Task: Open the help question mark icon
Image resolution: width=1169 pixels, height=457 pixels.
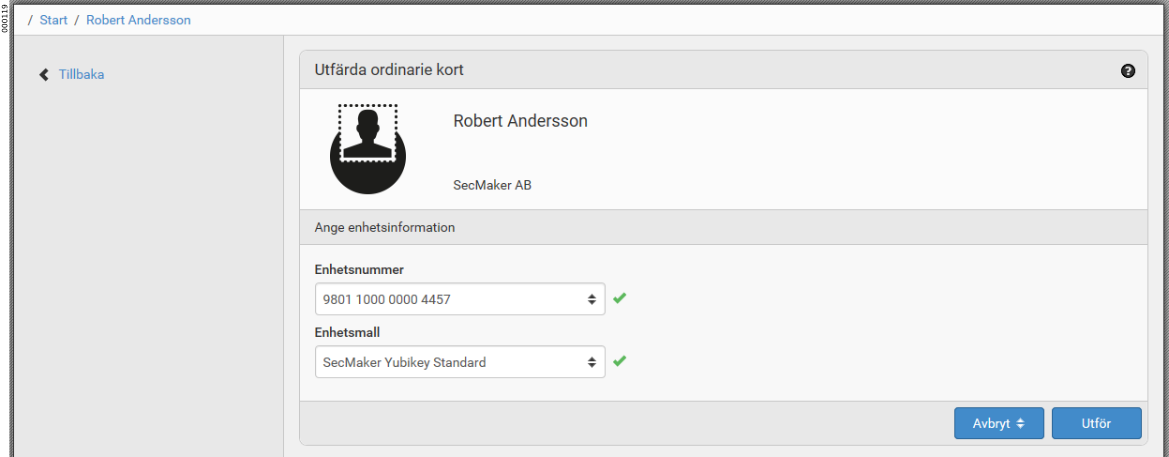Action: pyautogui.click(x=1128, y=71)
